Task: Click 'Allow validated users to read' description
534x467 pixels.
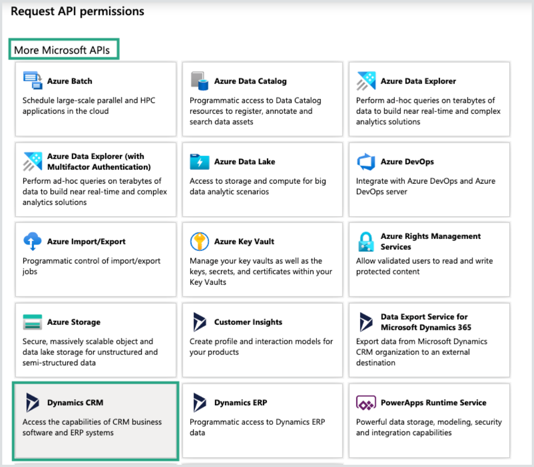Action: click(424, 266)
